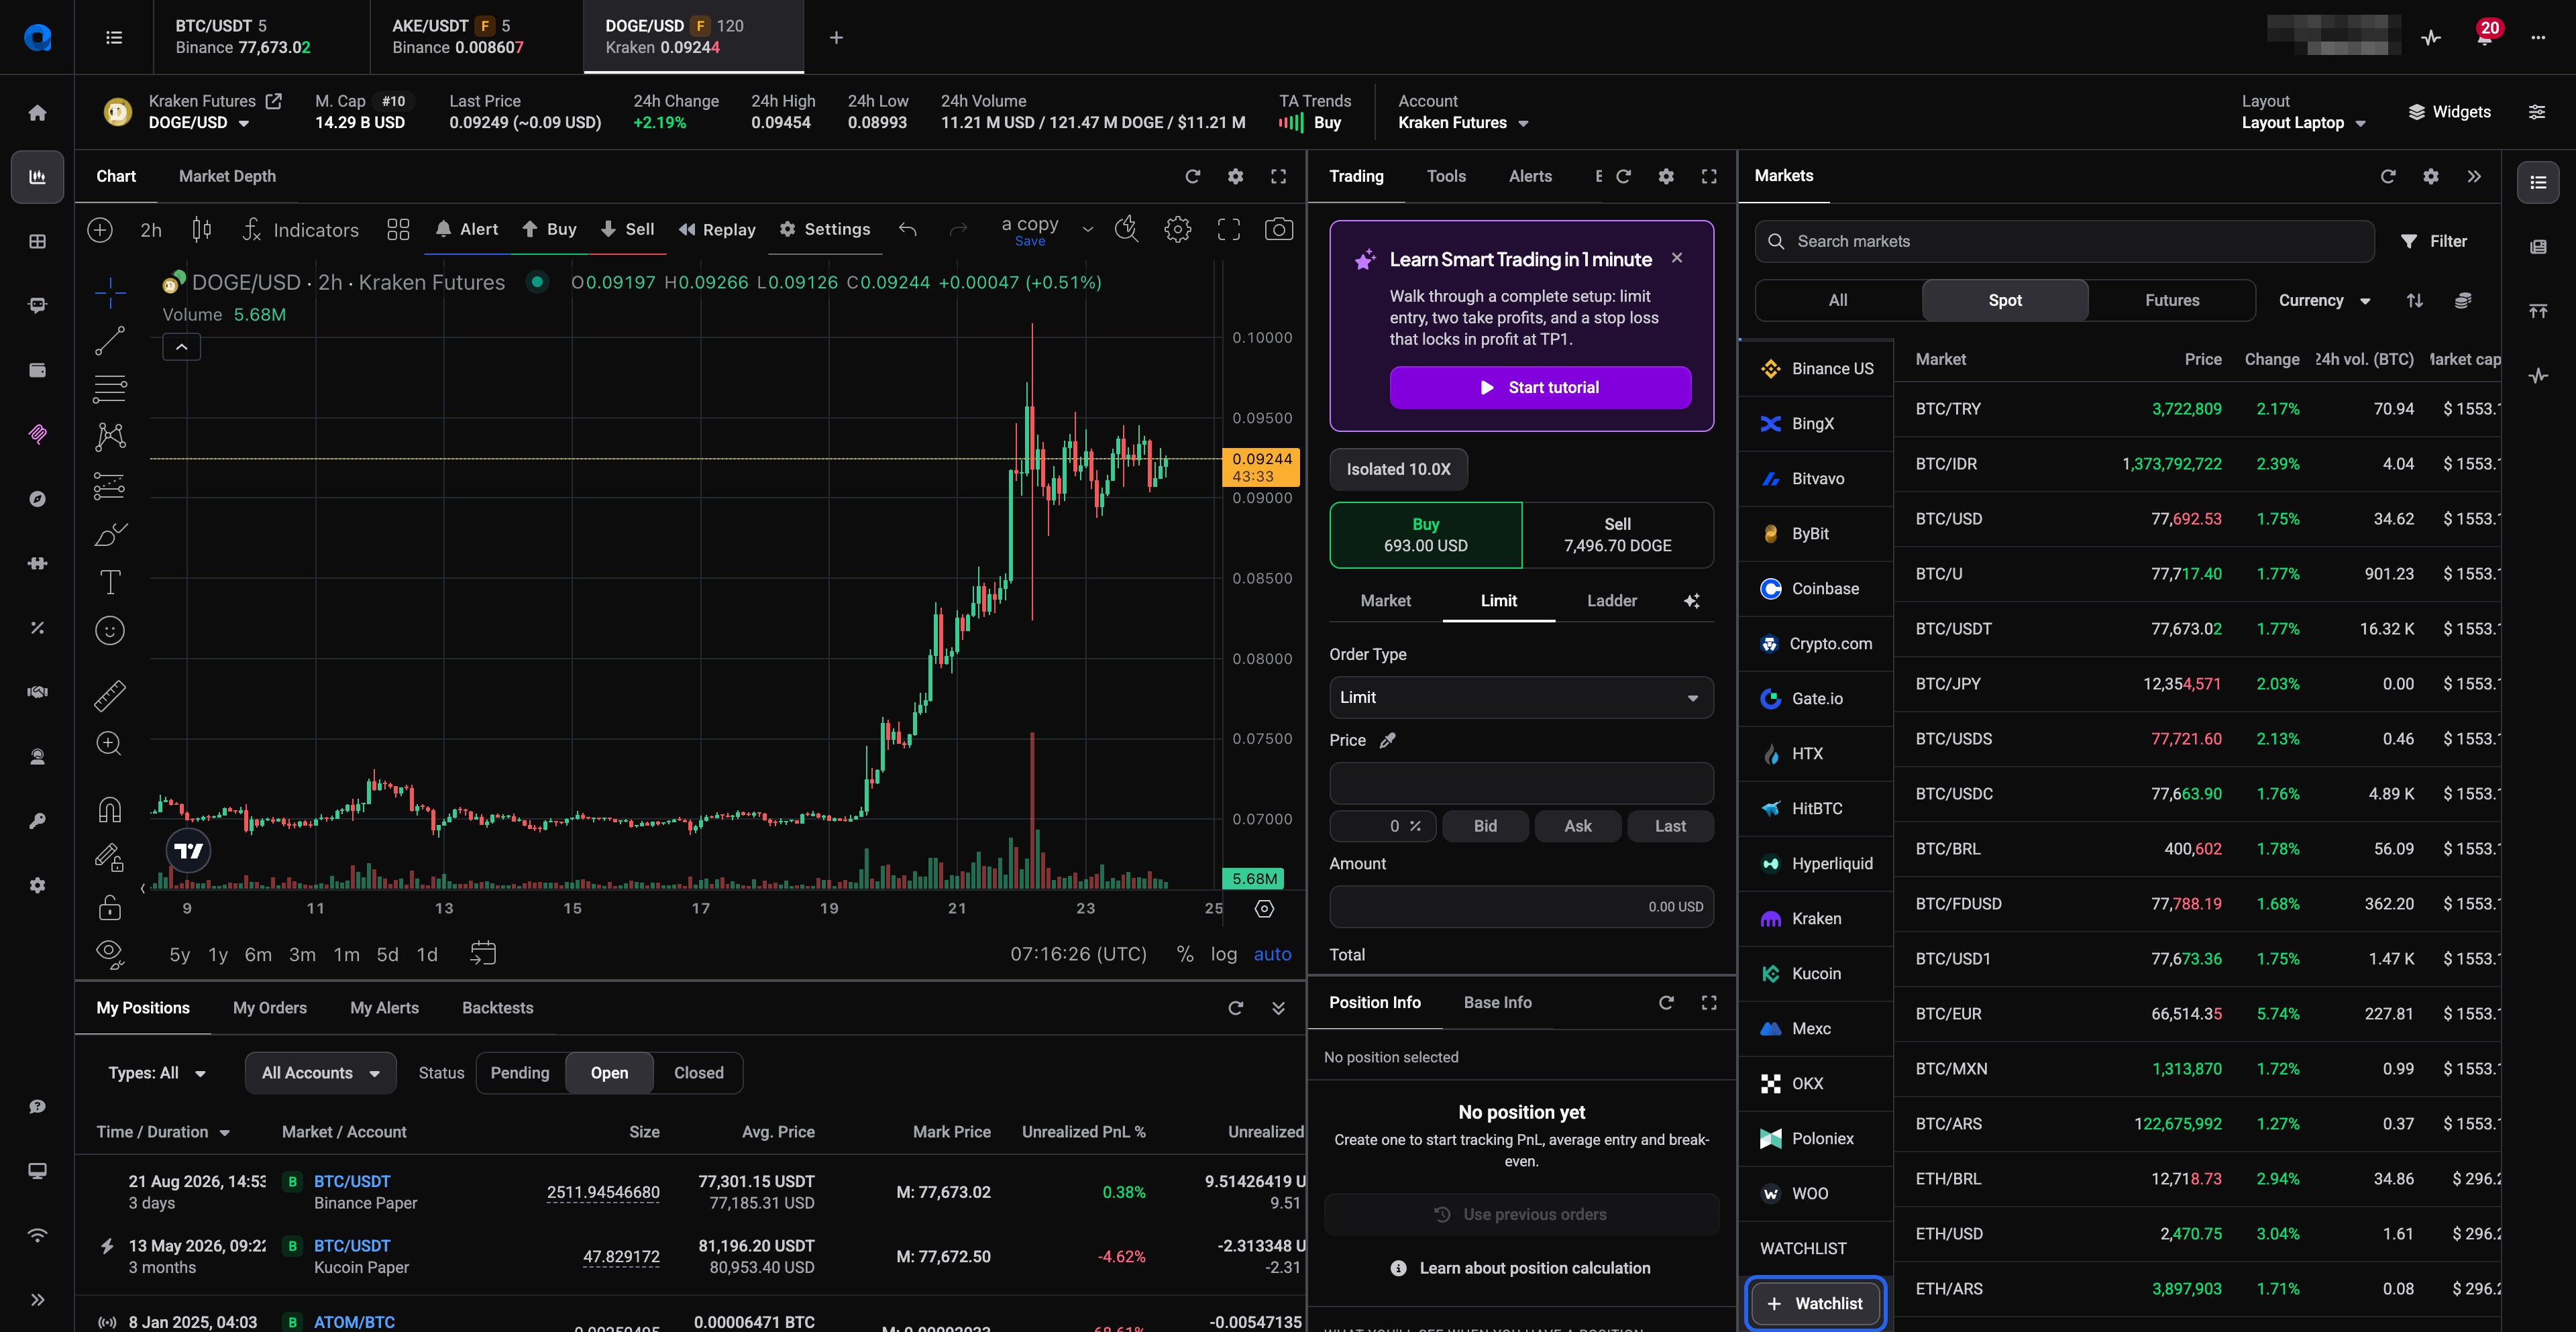2576x1332 pixels.
Task: Sort the markets list with arrows icon
Action: [2415, 300]
